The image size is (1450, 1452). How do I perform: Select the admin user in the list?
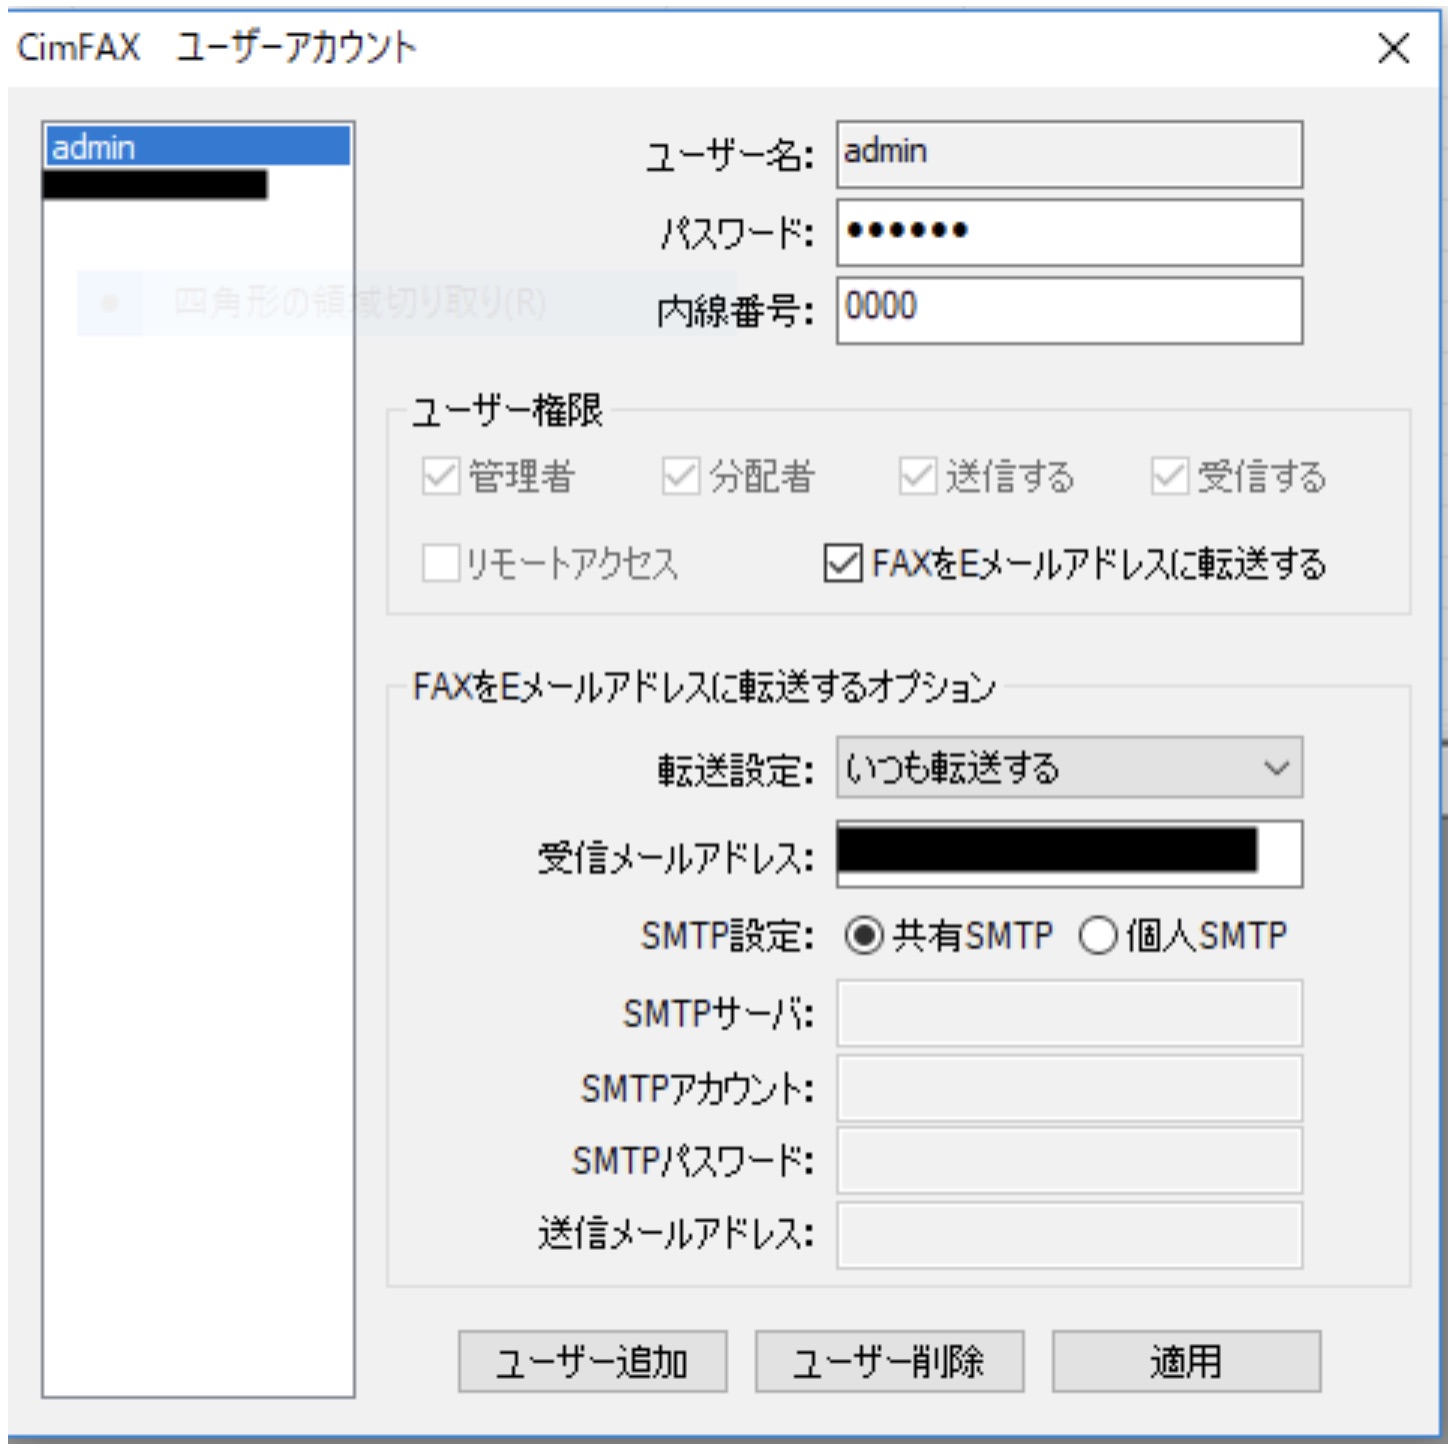(x=197, y=147)
